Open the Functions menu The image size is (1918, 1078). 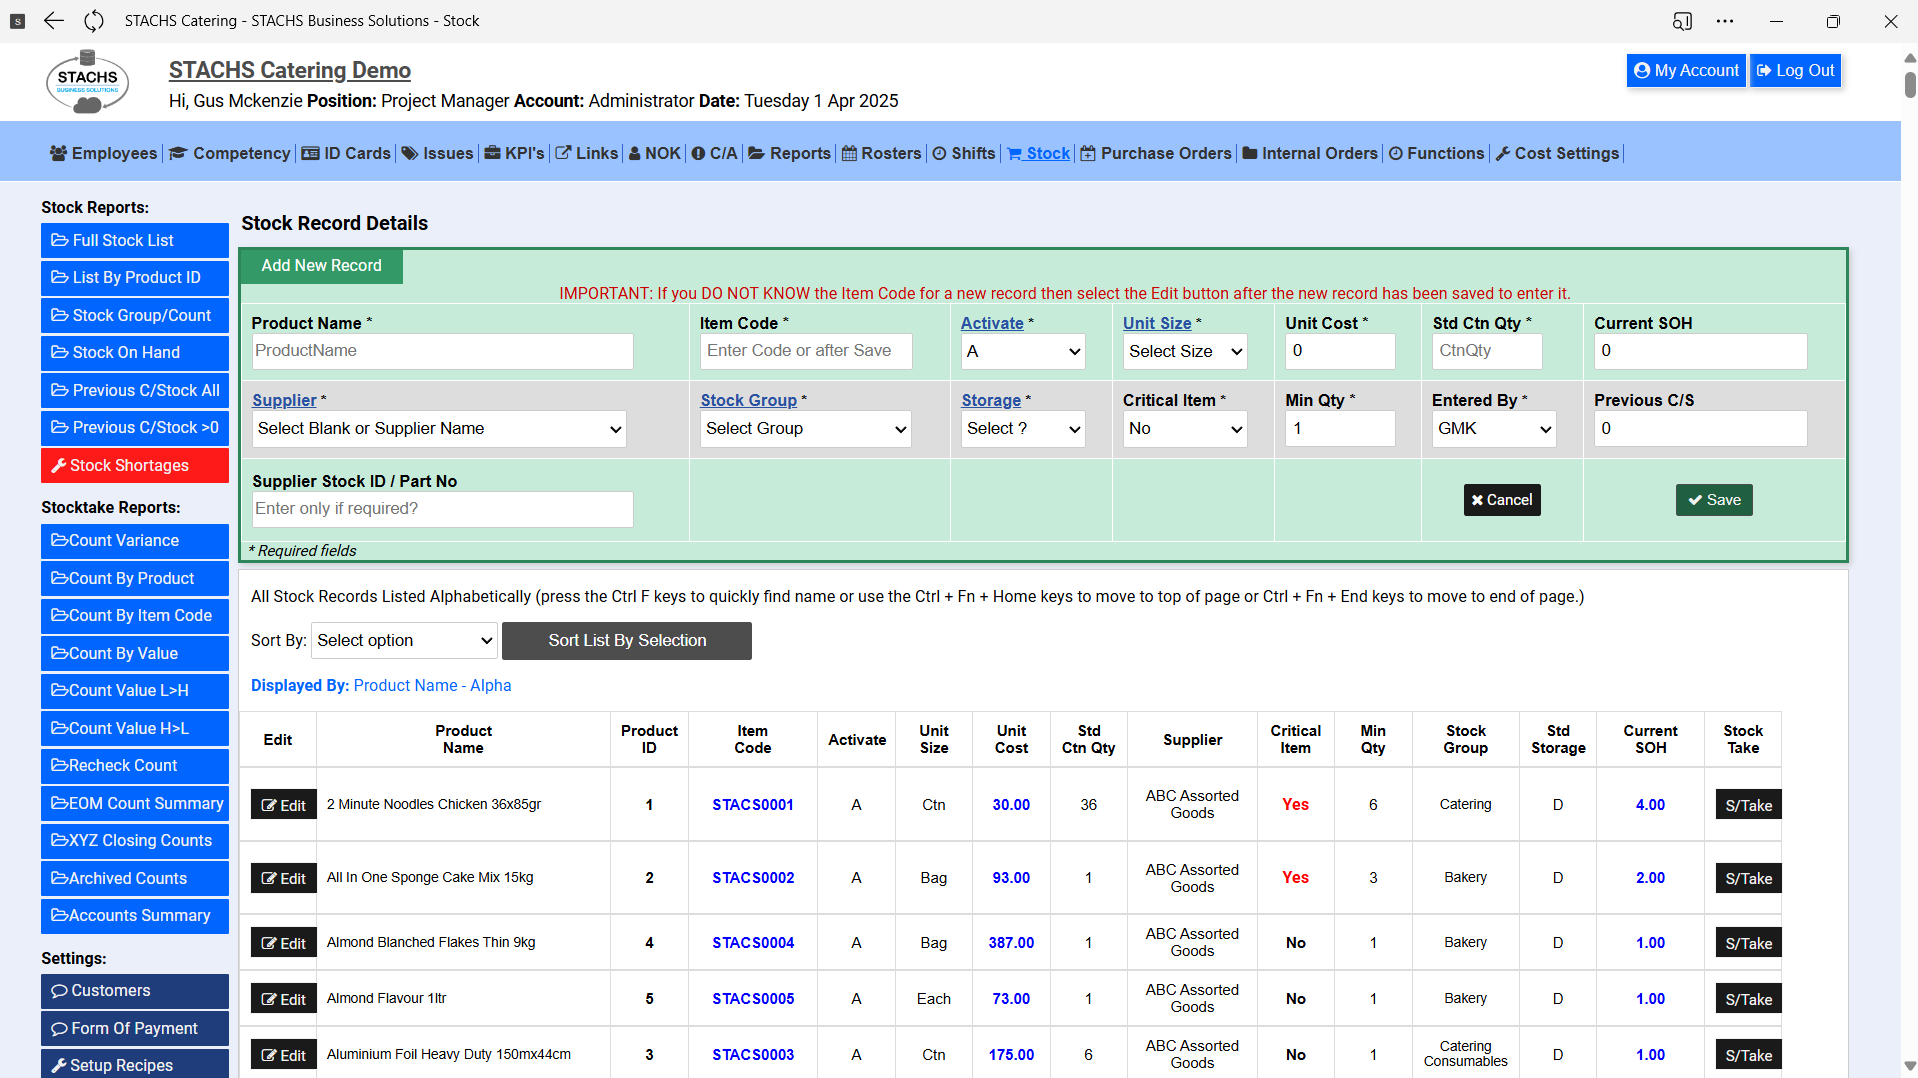(x=1437, y=153)
